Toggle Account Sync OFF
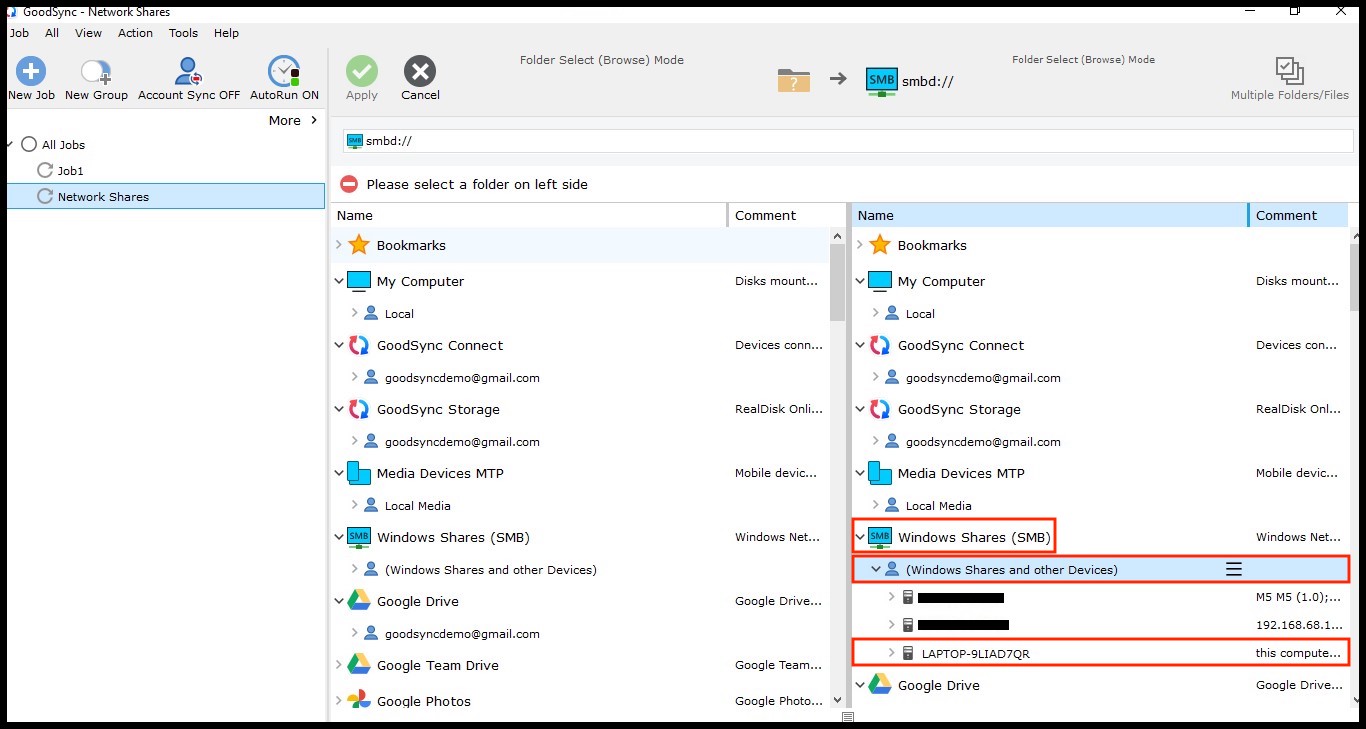Image resolution: width=1366 pixels, height=729 pixels. pyautogui.click(x=188, y=72)
